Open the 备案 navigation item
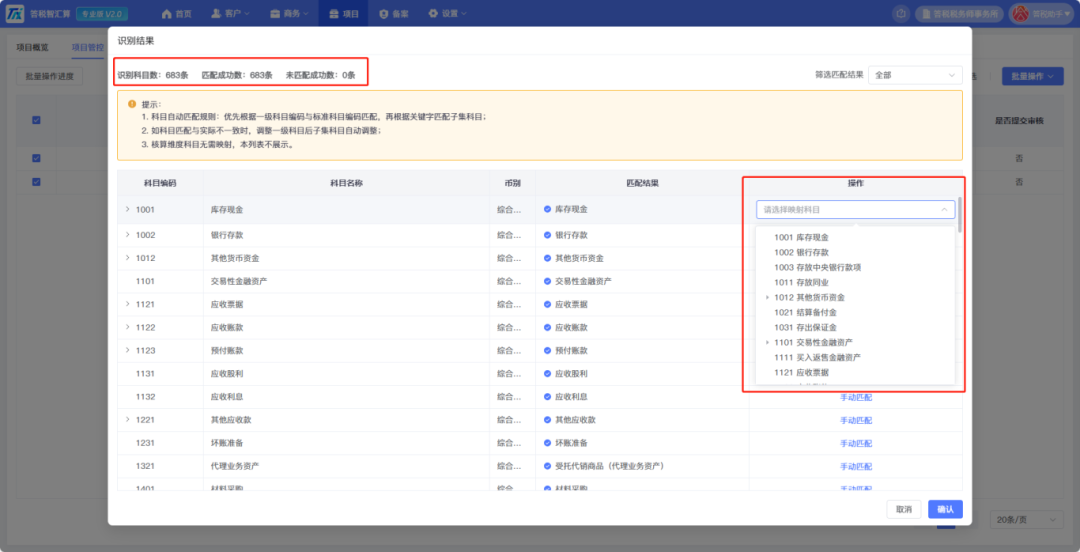 (394, 13)
